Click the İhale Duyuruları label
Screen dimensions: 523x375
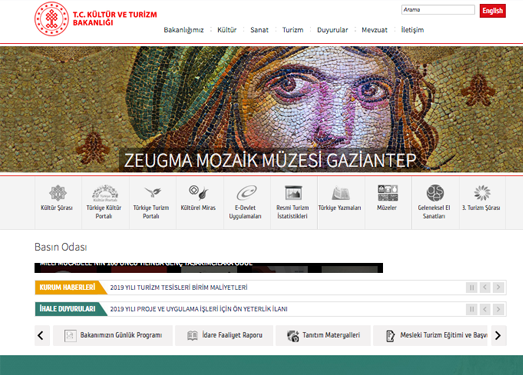click(67, 309)
